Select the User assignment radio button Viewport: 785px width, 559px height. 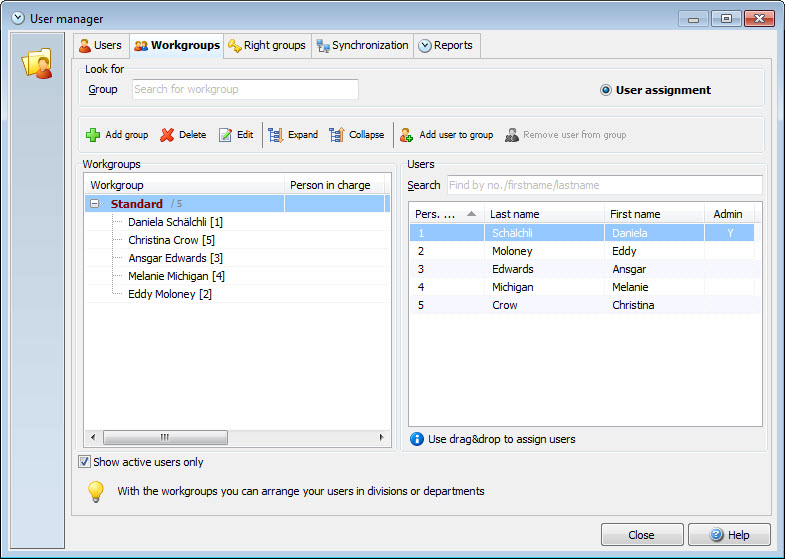(606, 90)
